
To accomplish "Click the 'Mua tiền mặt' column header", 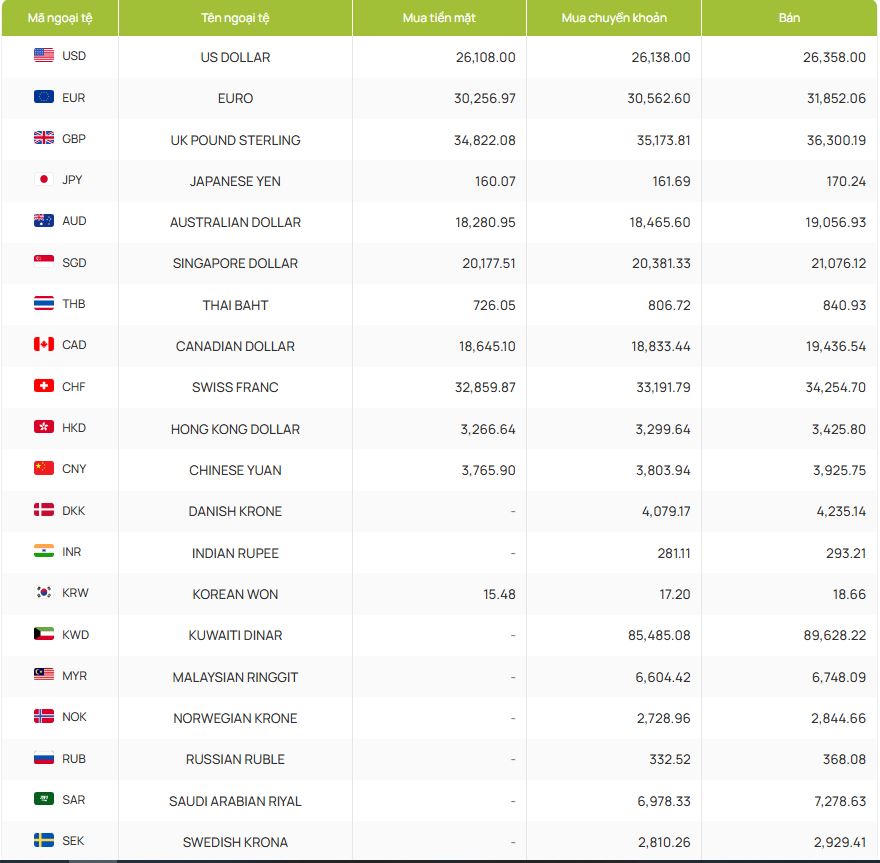I will [x=439, y=18].
